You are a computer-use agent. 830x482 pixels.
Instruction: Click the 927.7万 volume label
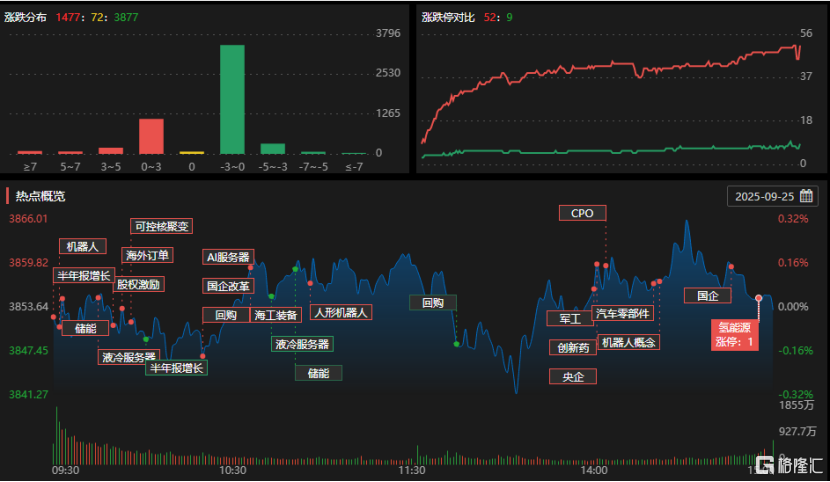click(x=798, y=431)
